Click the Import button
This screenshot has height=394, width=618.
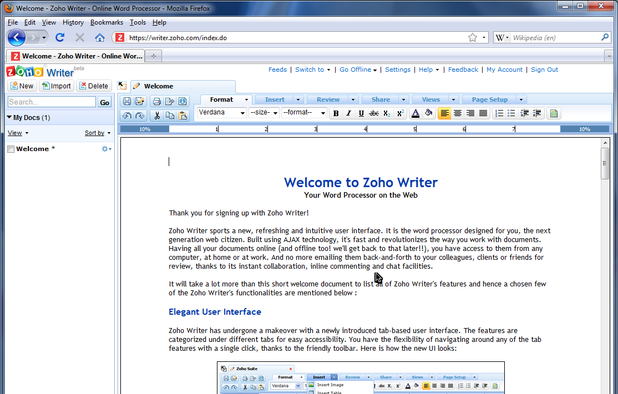[56, 86]
